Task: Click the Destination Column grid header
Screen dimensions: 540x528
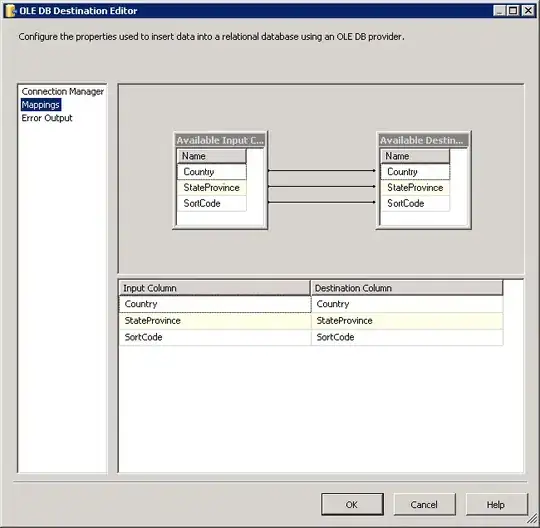Action: 407,288
